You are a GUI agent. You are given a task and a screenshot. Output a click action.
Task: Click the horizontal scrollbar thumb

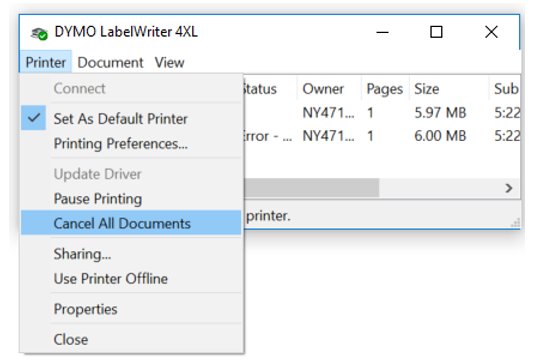click(311, 188)
